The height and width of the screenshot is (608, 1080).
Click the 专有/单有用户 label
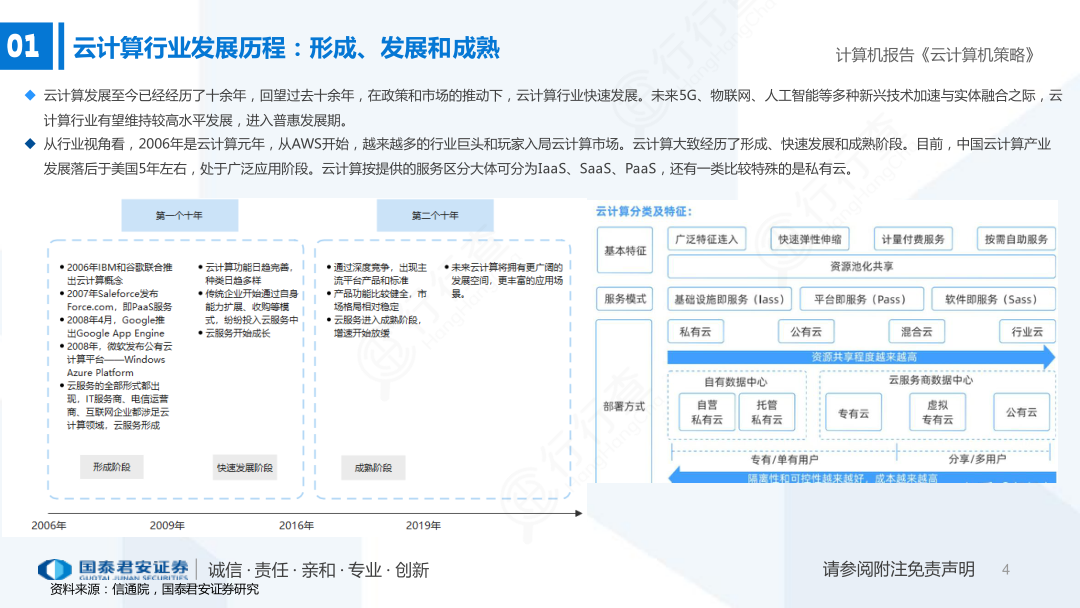[785, 459]
